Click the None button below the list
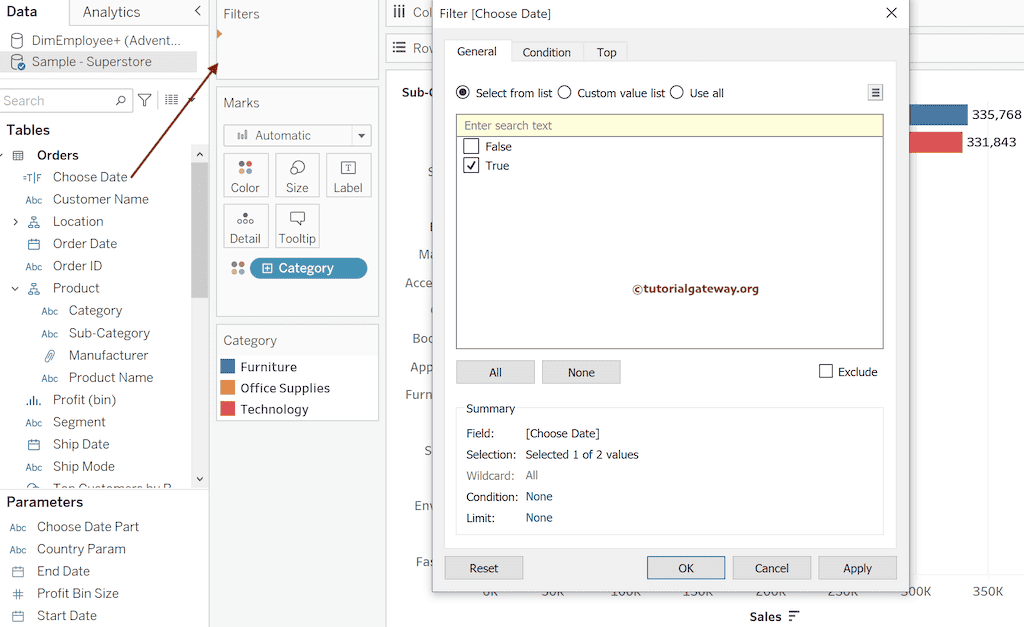Image resolution: width=1024 pixels, height=627 pixels. point(581,372)
